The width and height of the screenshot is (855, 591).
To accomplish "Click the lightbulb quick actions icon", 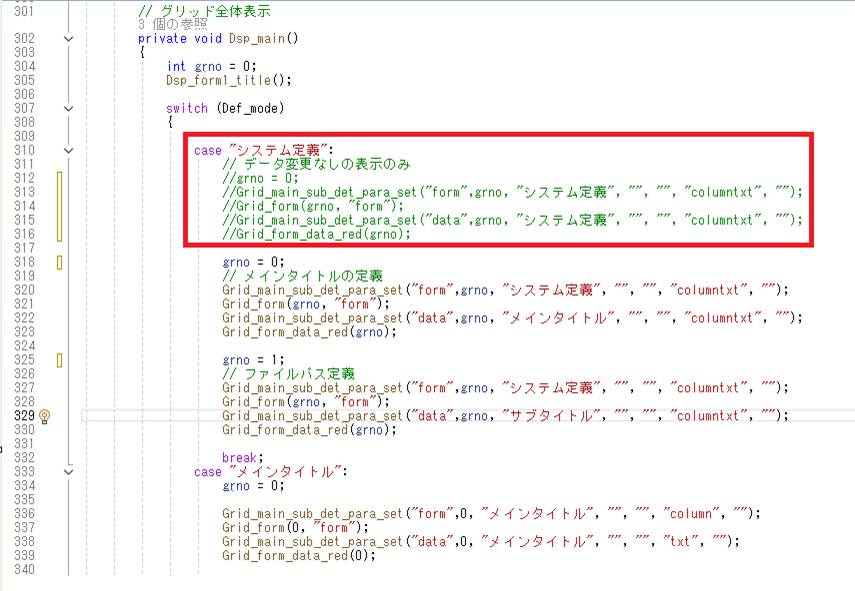I will (45, 415).
